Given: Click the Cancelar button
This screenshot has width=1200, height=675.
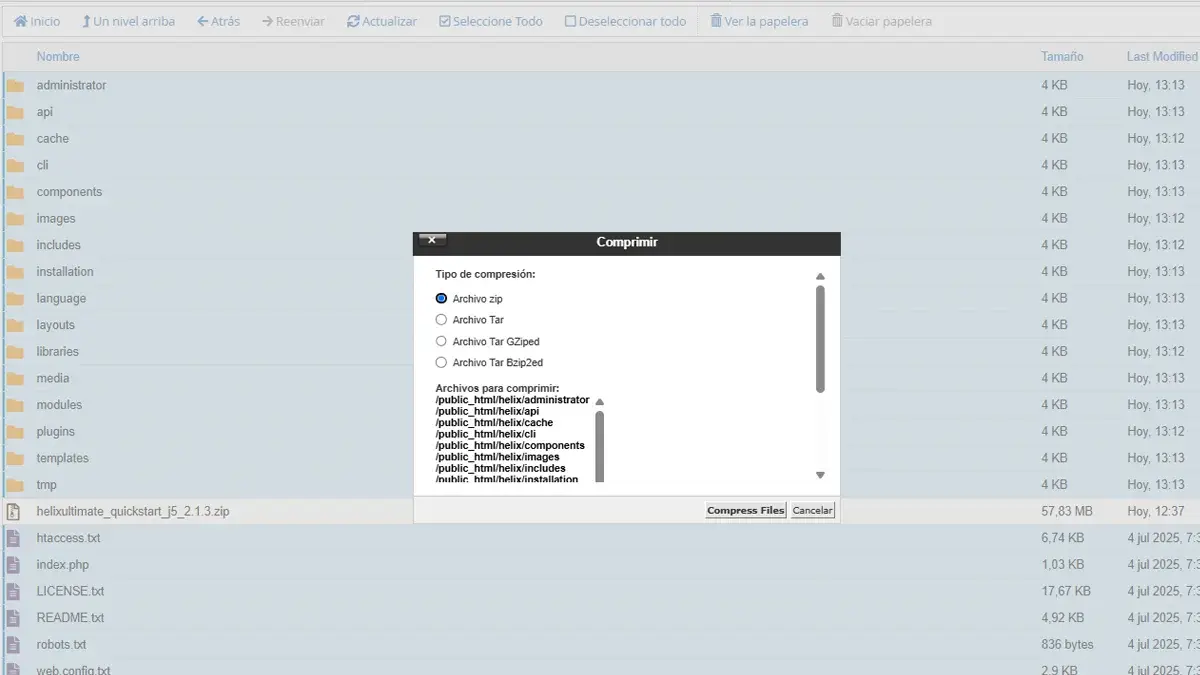Looking at the screenshot, I should [812, 510].
